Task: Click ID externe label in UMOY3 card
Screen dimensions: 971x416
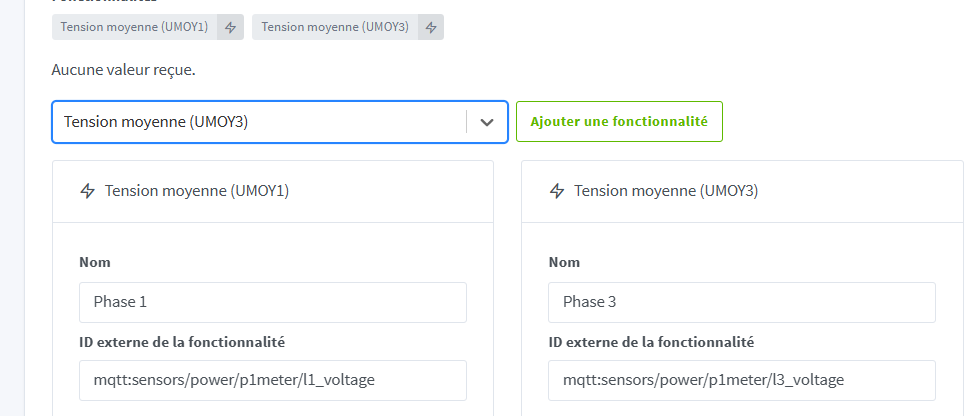Action: 651,342
